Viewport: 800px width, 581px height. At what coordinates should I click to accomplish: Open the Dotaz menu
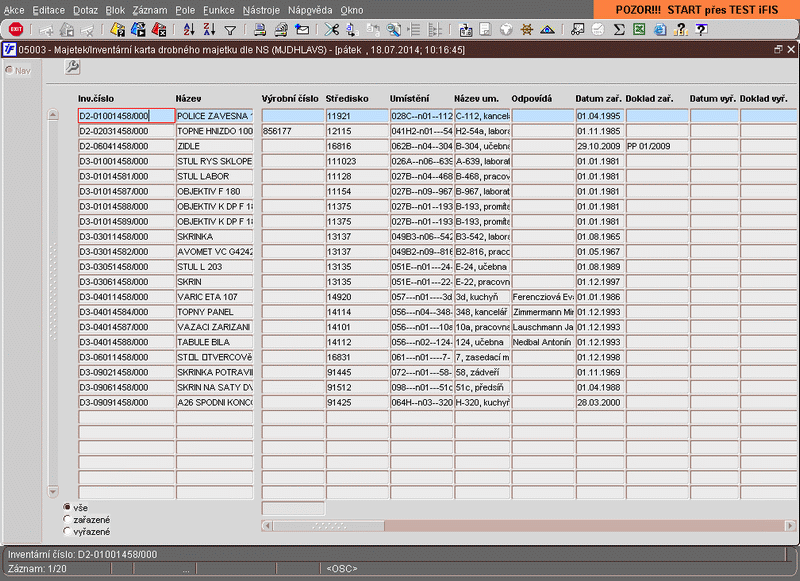pyautogui.click(x=85, y=10)
